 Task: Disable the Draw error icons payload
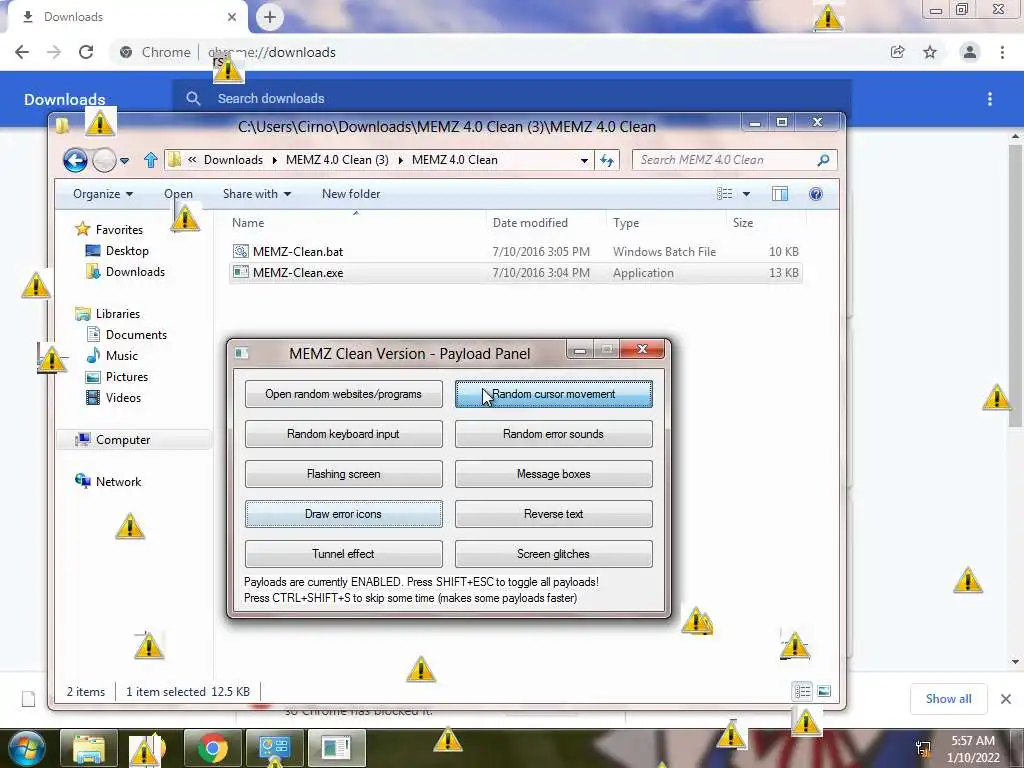point(344,513)
